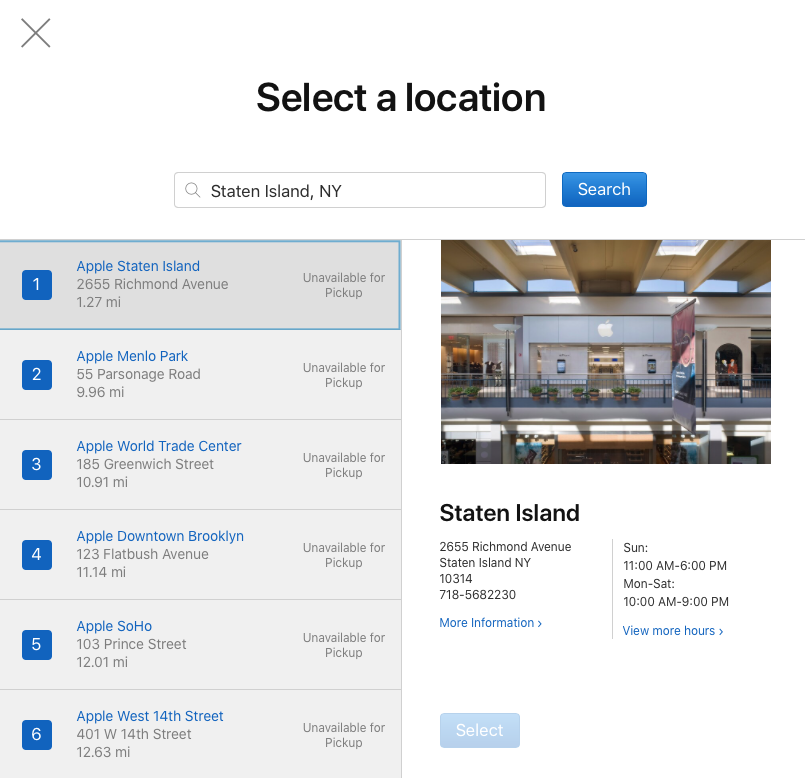
Task: Click the number 2 store badge
Action: (x=37, y=375)
